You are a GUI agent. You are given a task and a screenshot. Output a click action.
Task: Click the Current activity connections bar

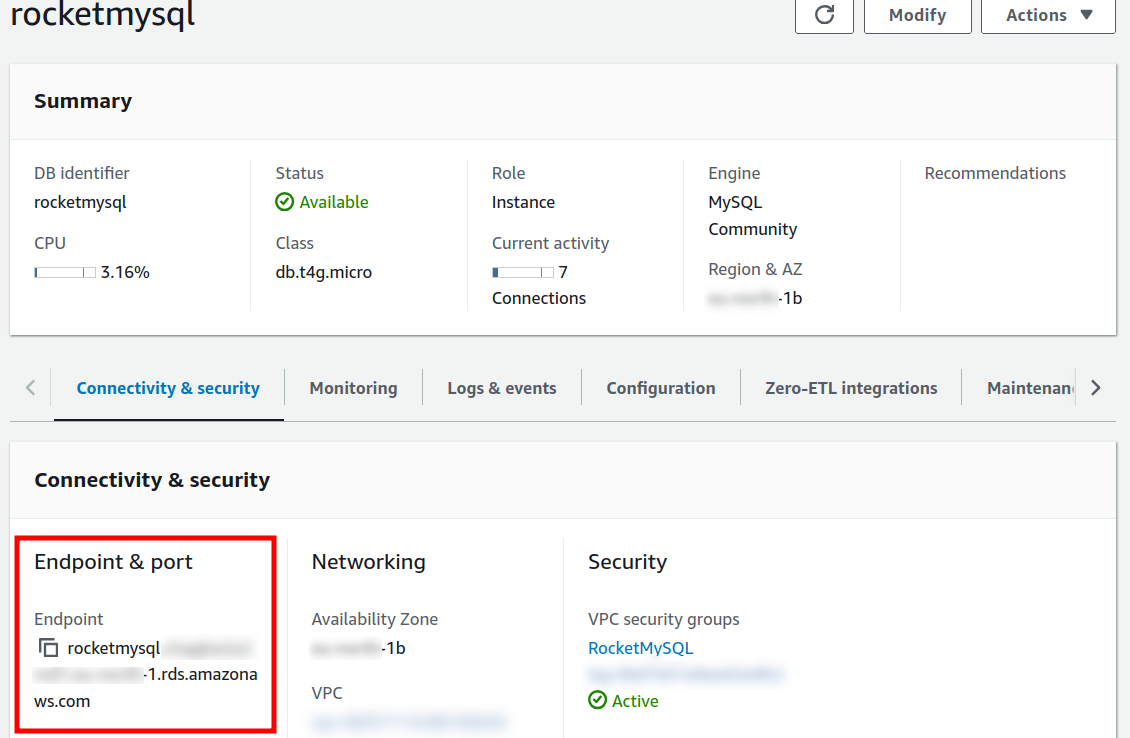pyautogui.click(x=523, y=272)
